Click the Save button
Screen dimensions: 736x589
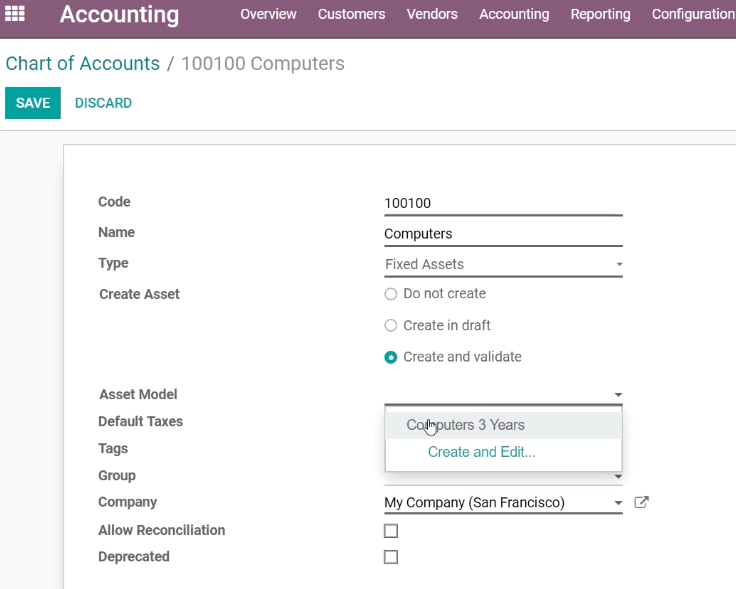[33, 103]
